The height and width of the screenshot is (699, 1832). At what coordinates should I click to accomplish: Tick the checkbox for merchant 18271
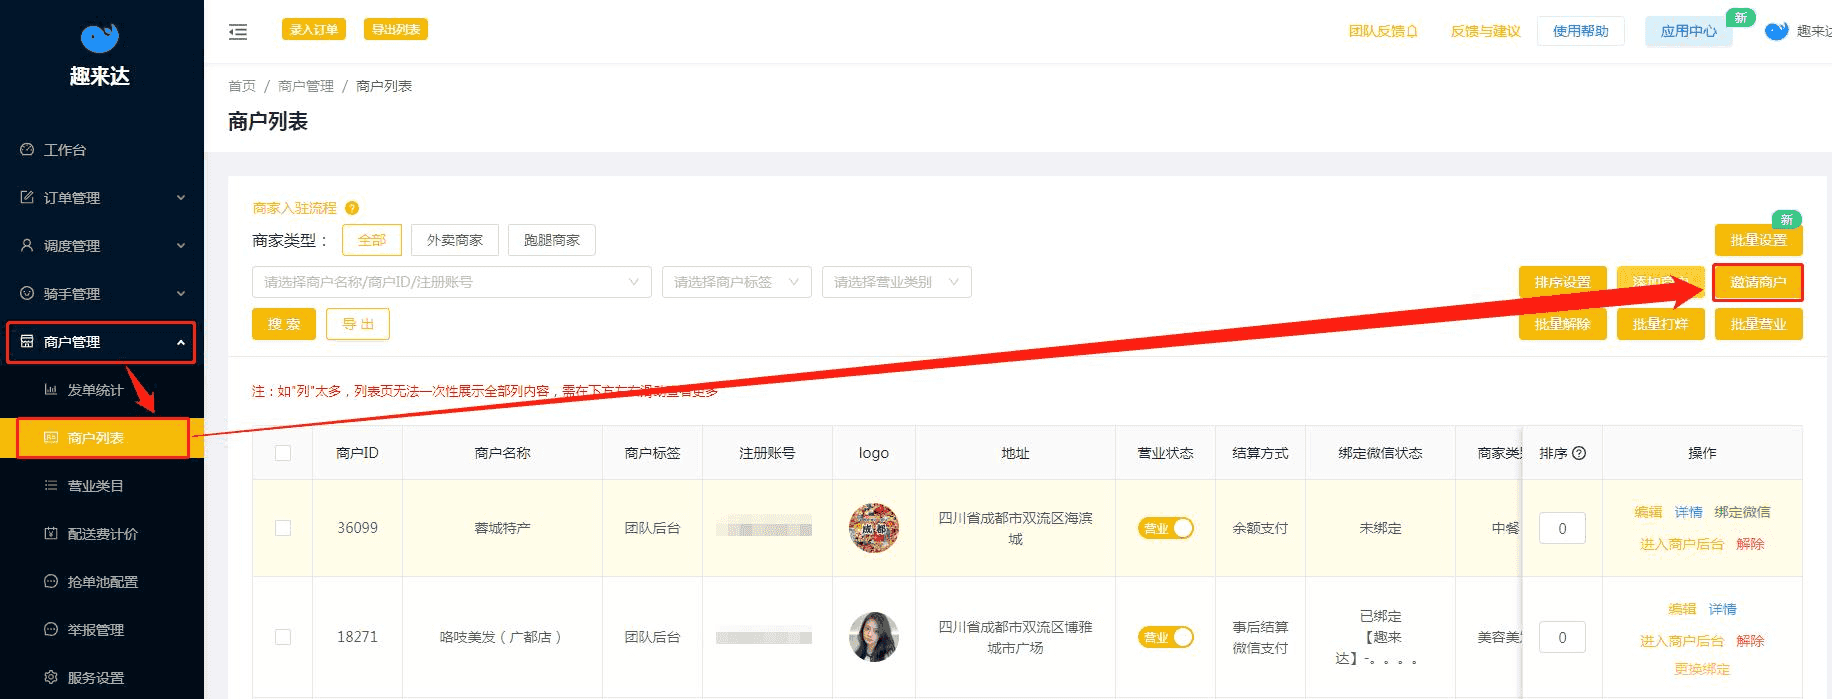(283, 637)
